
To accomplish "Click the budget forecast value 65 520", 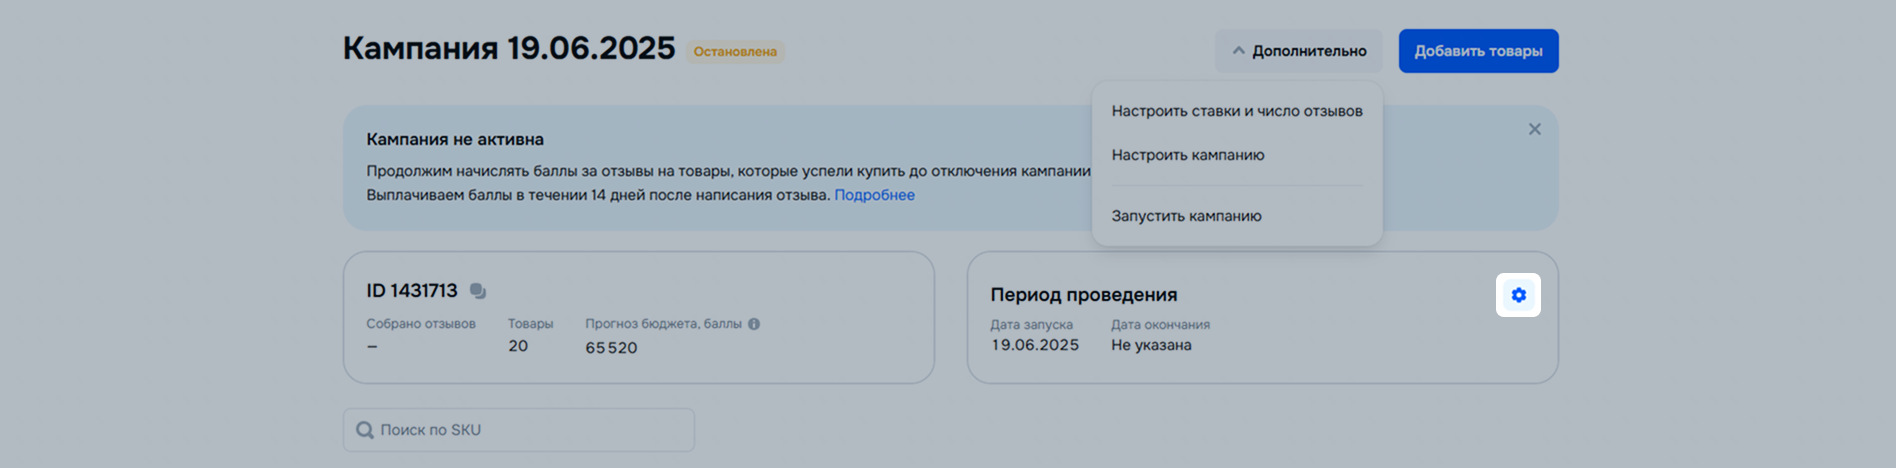I will pyautogui.click(x=611, y=348).
